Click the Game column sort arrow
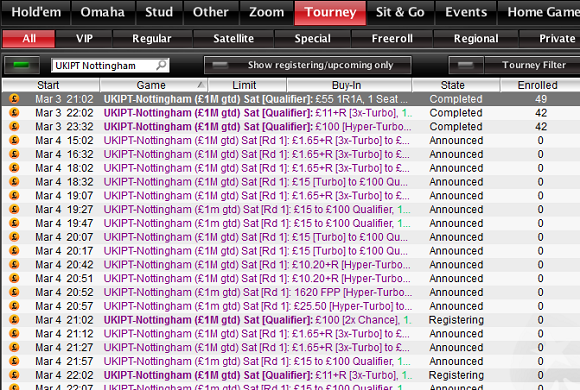Image resolution: width=580 pixels, height=390 pixels. pos(201,85)
